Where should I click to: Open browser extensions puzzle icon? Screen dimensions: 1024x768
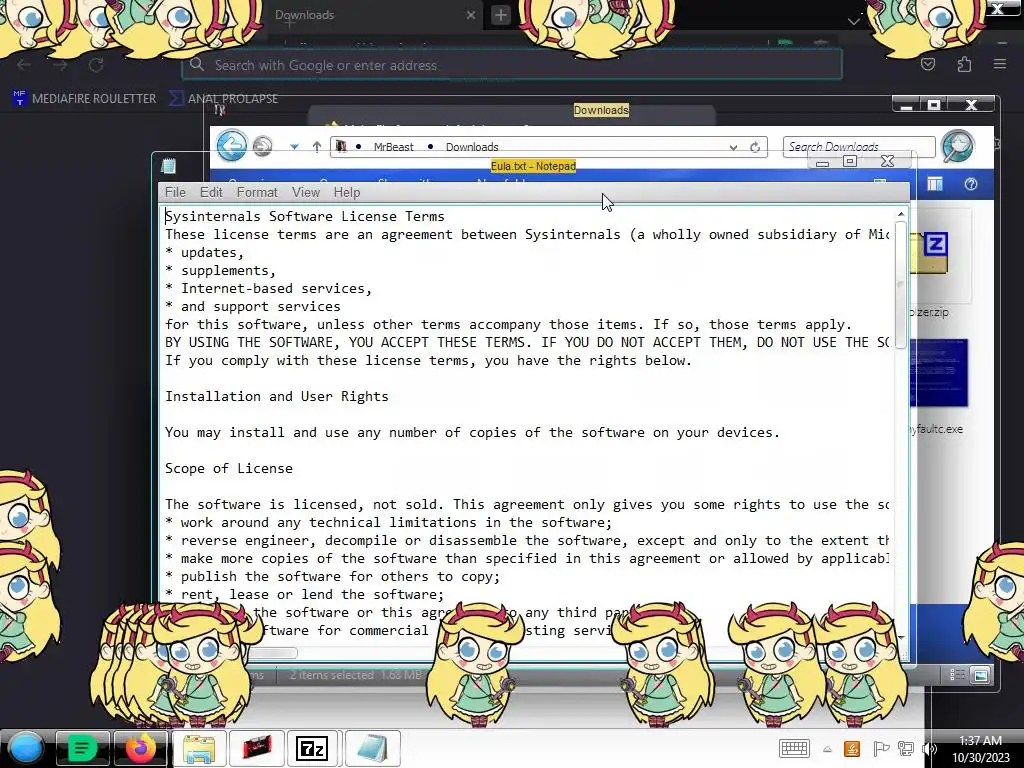pyautogui.click(x=964, y=64)
